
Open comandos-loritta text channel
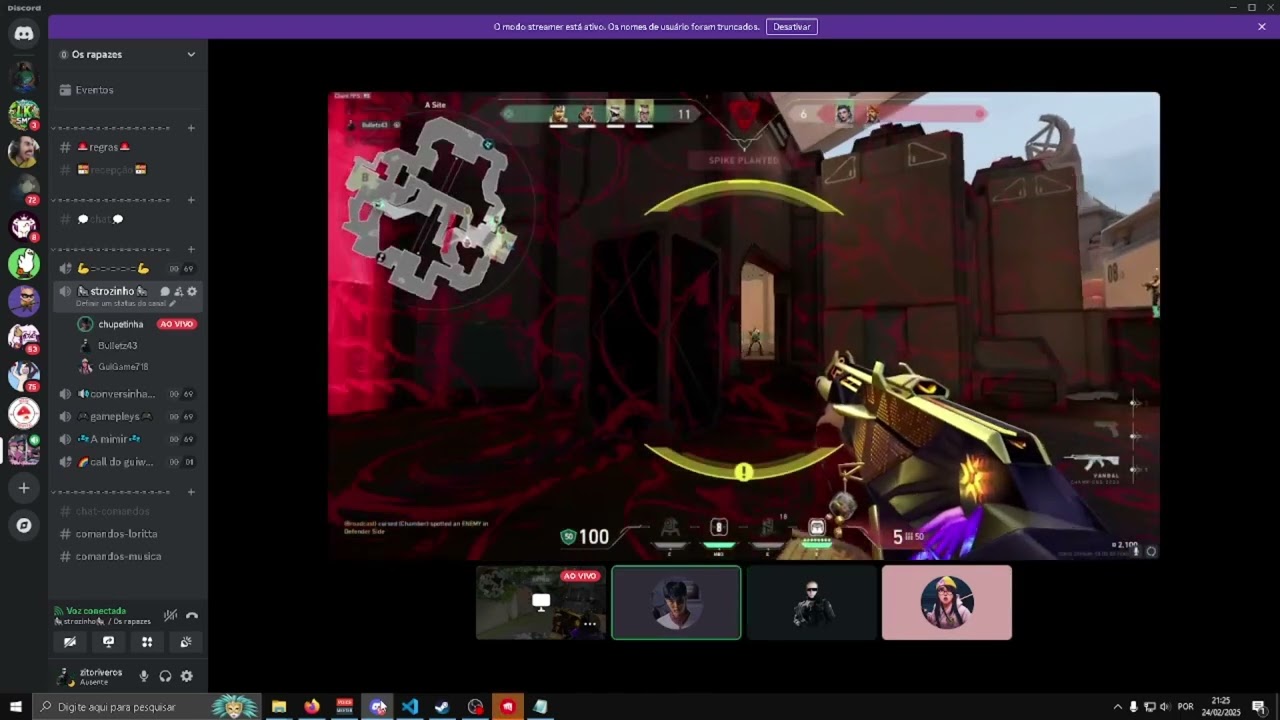(128, 534)
